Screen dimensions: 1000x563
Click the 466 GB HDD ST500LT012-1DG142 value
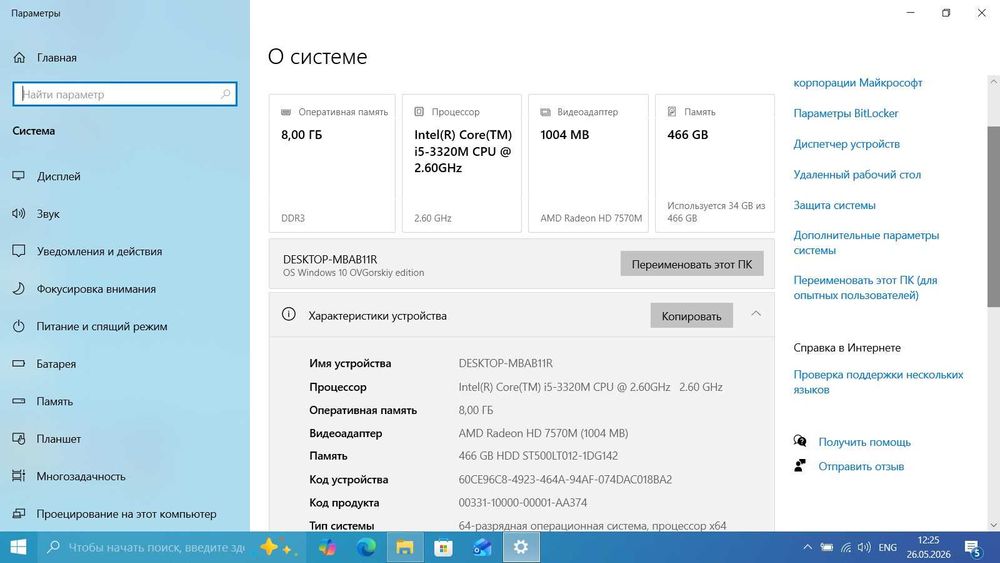(538, 455)
